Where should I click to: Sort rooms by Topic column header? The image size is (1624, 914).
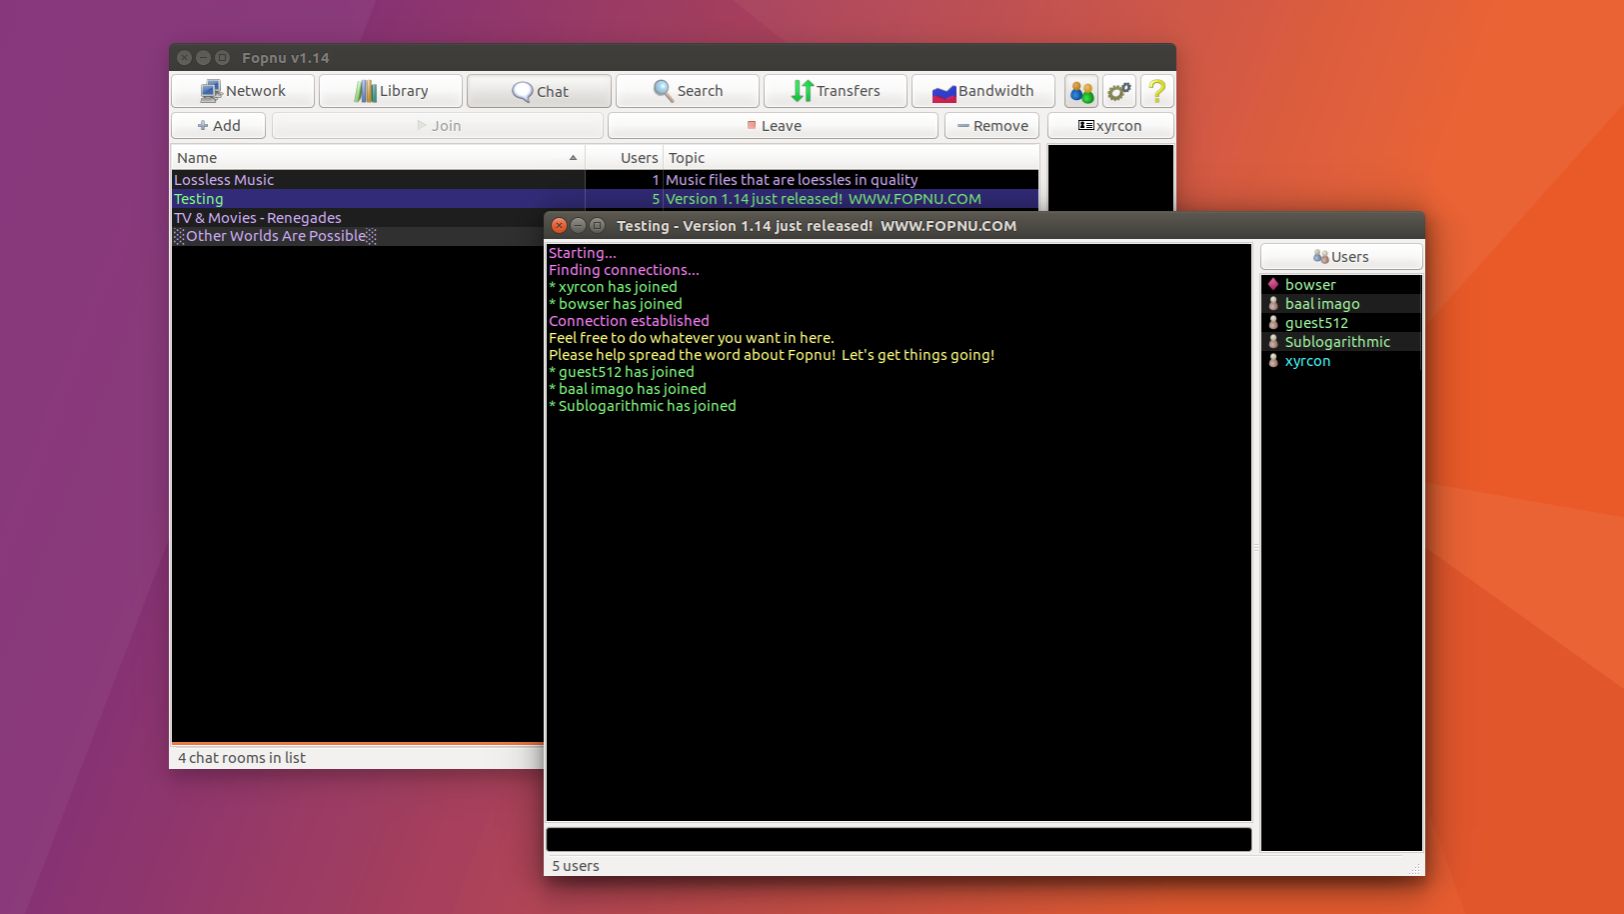pos(850,158)
